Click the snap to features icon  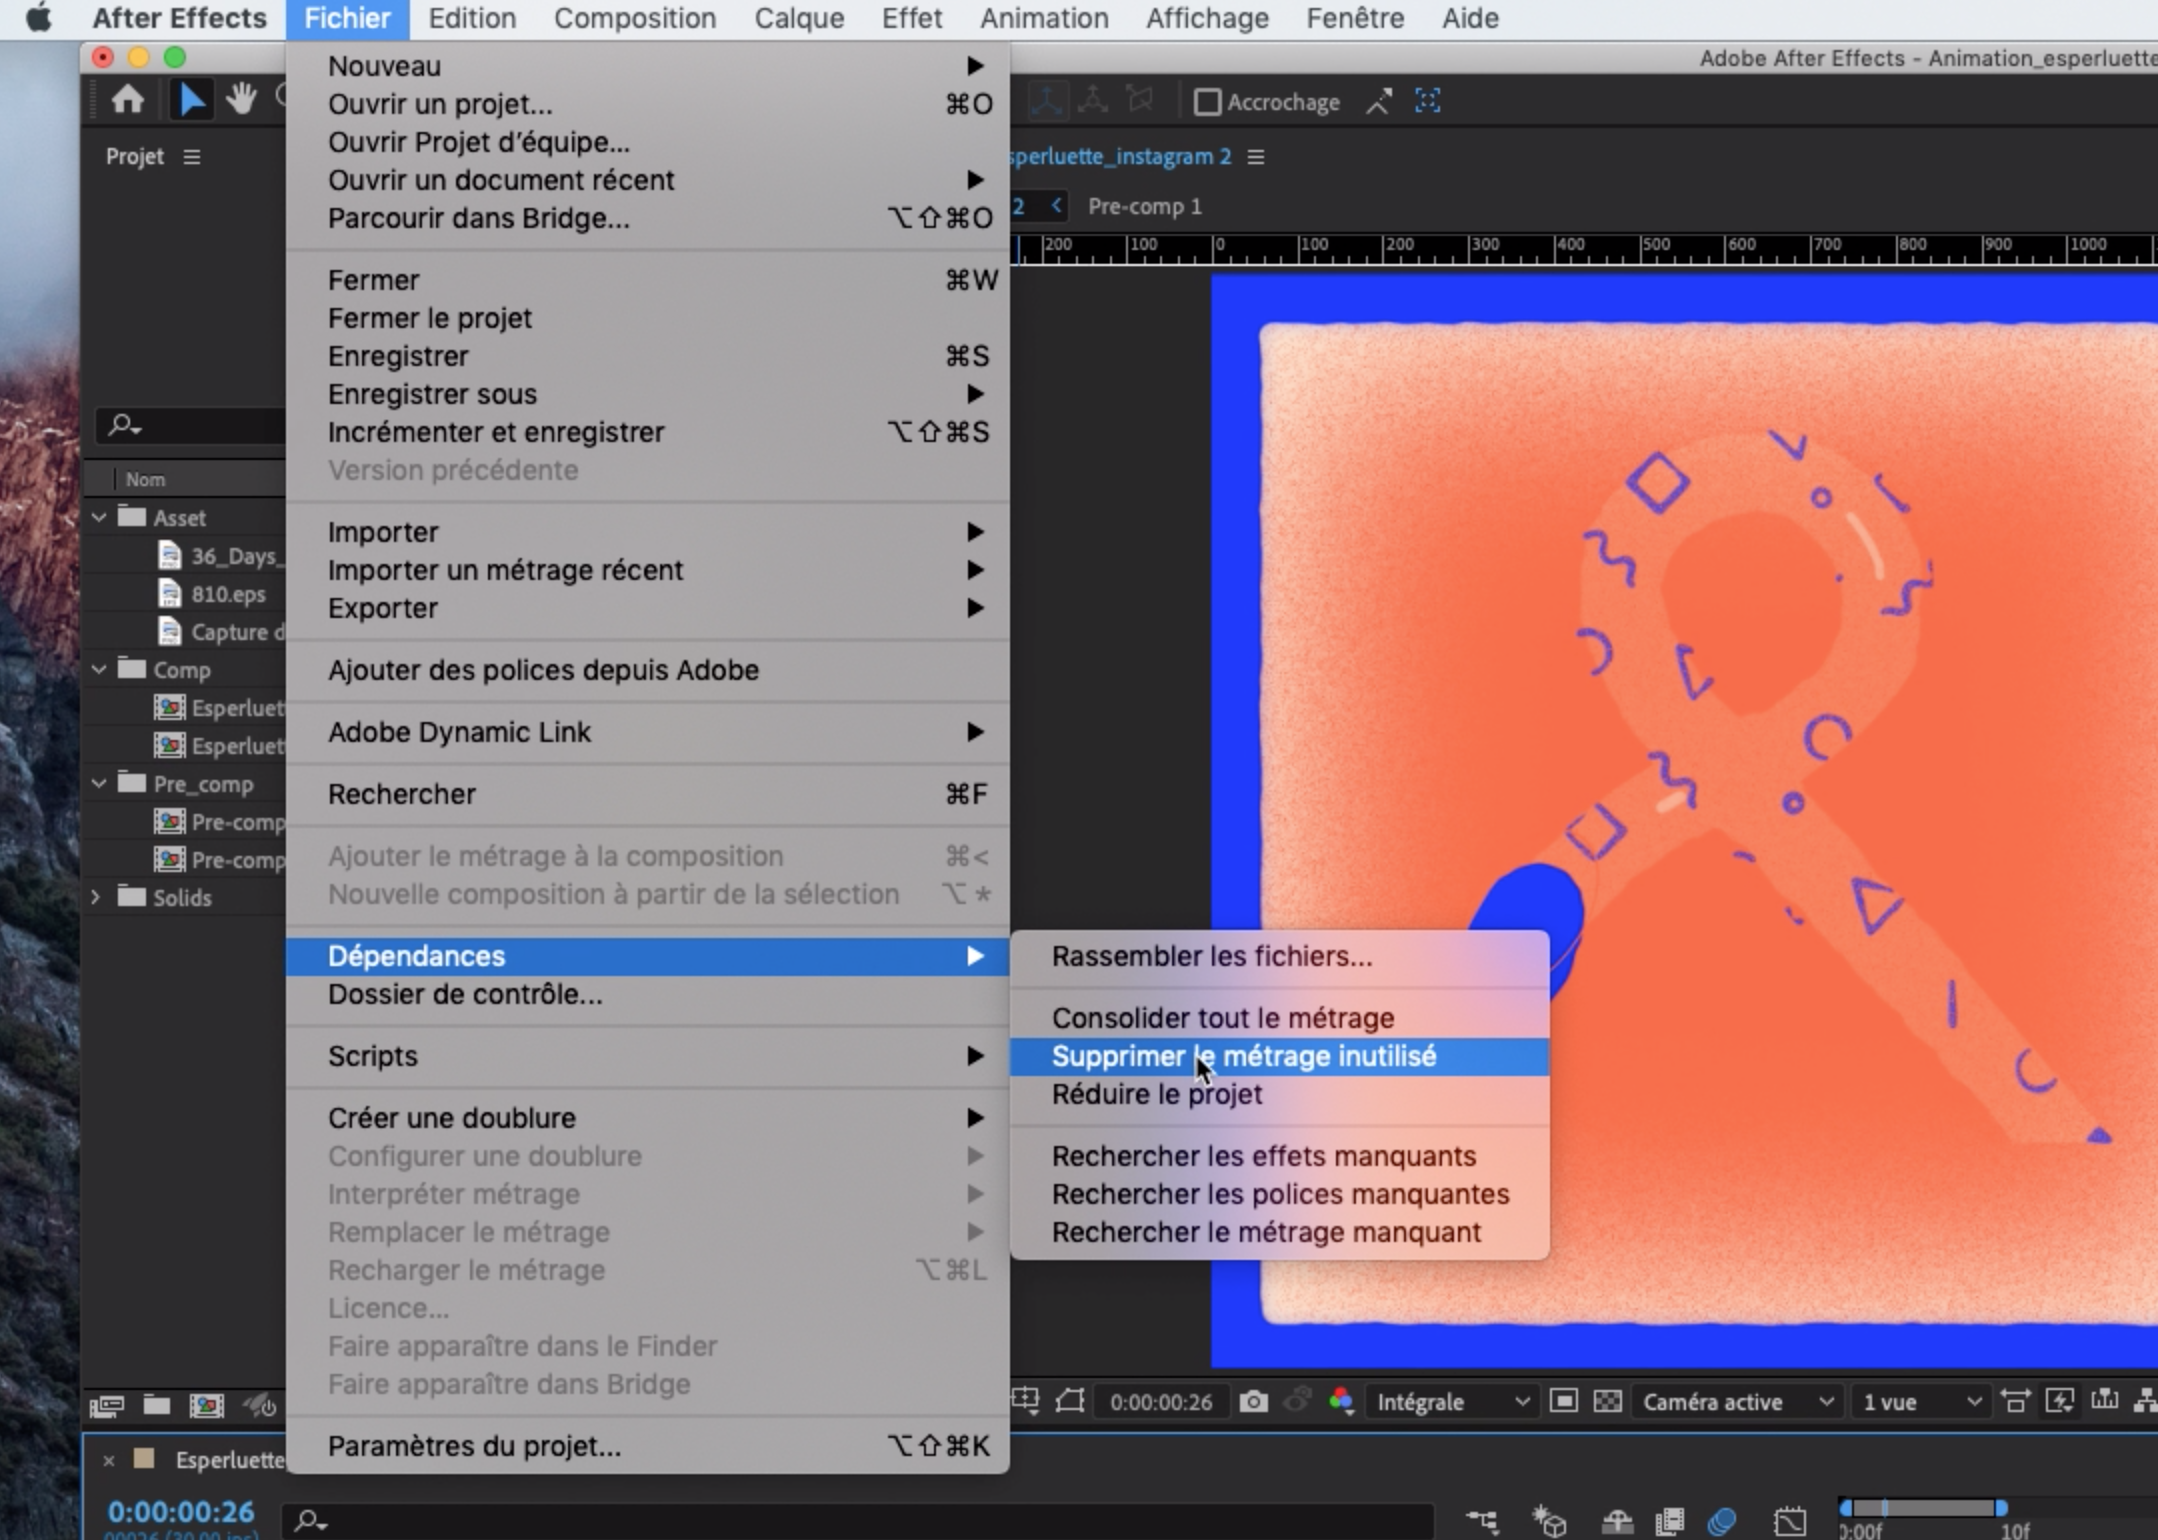pos(1428,101)
